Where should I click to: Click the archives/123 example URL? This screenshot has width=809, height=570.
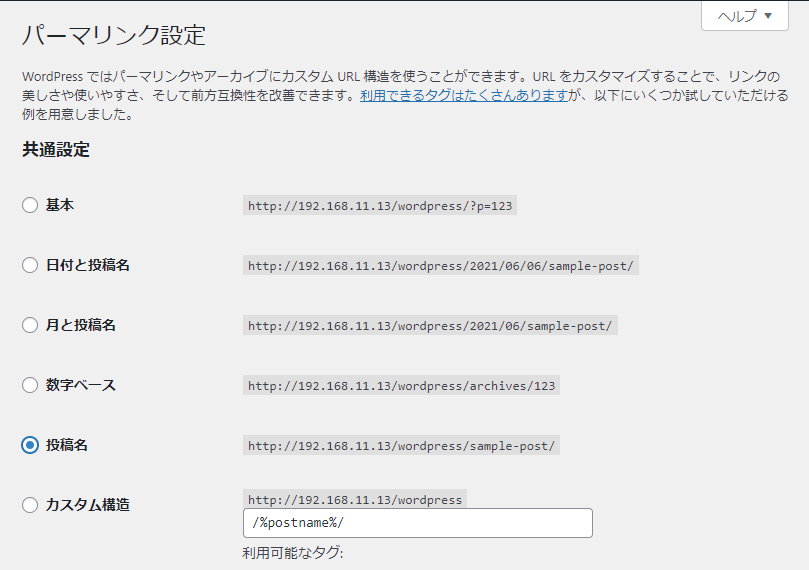click(x=401, y=386)
